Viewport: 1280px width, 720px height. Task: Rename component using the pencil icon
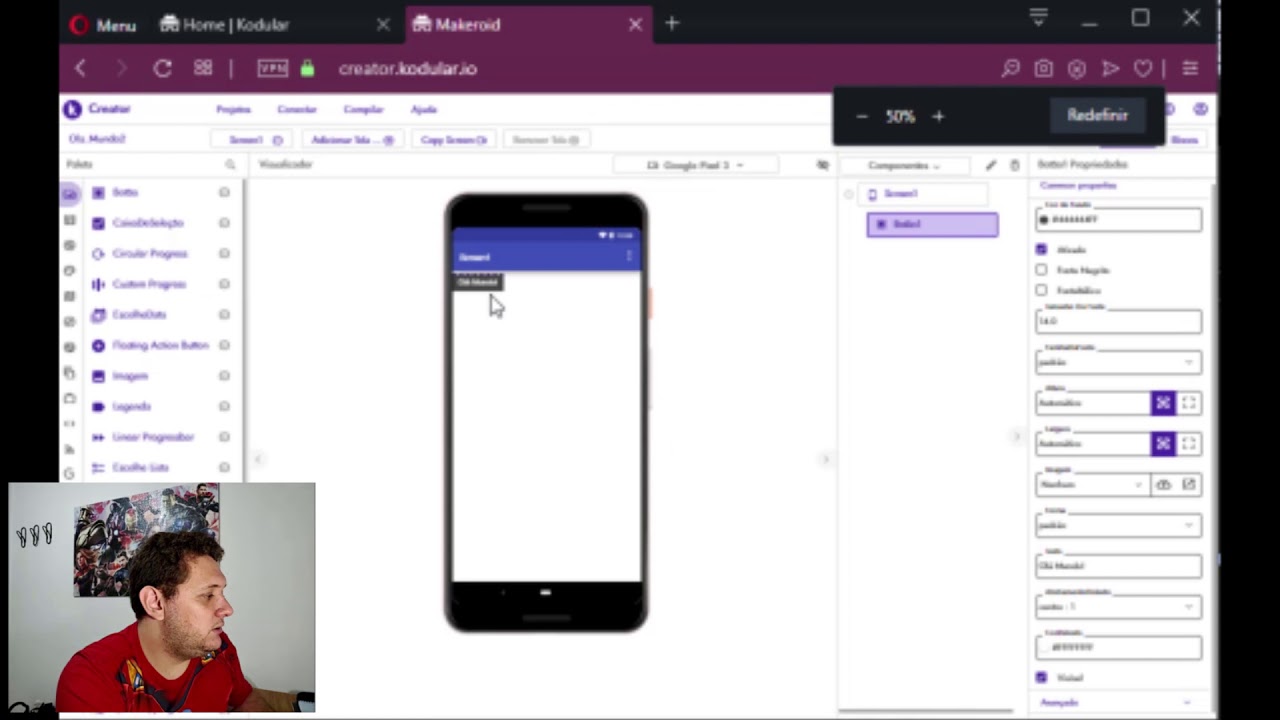tap(991, 165)
